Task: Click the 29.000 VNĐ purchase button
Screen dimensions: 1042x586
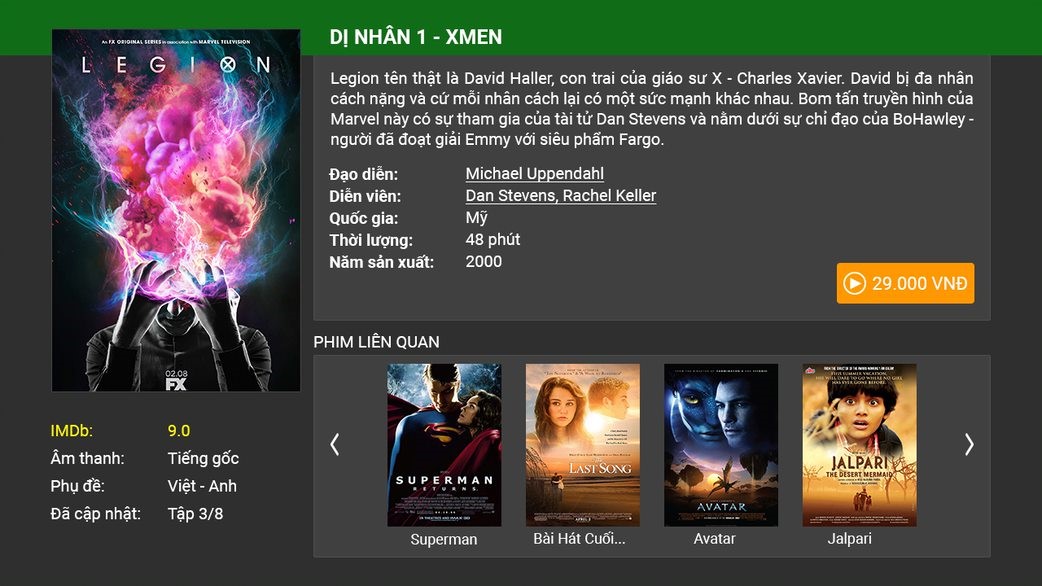Action: pyautogui.click(x=905, y=283)
